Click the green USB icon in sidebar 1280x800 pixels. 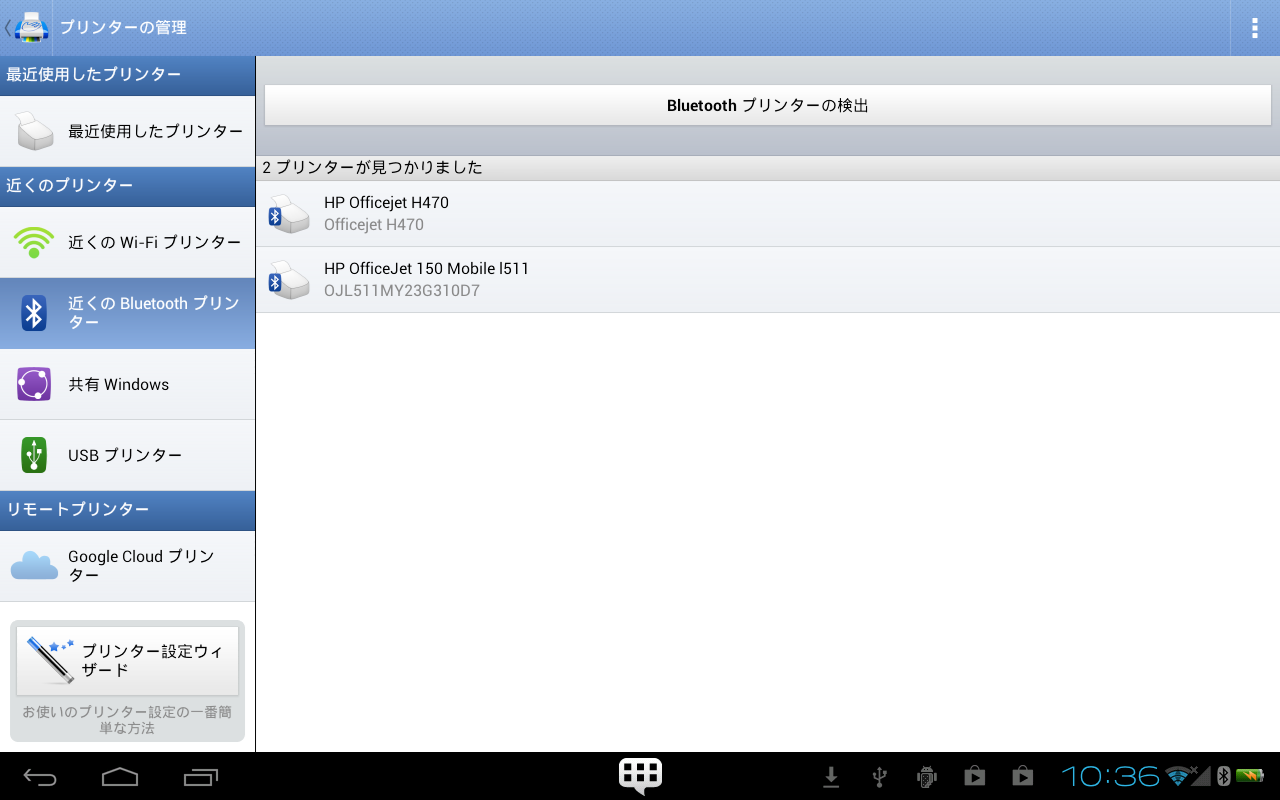pos(34,455)
